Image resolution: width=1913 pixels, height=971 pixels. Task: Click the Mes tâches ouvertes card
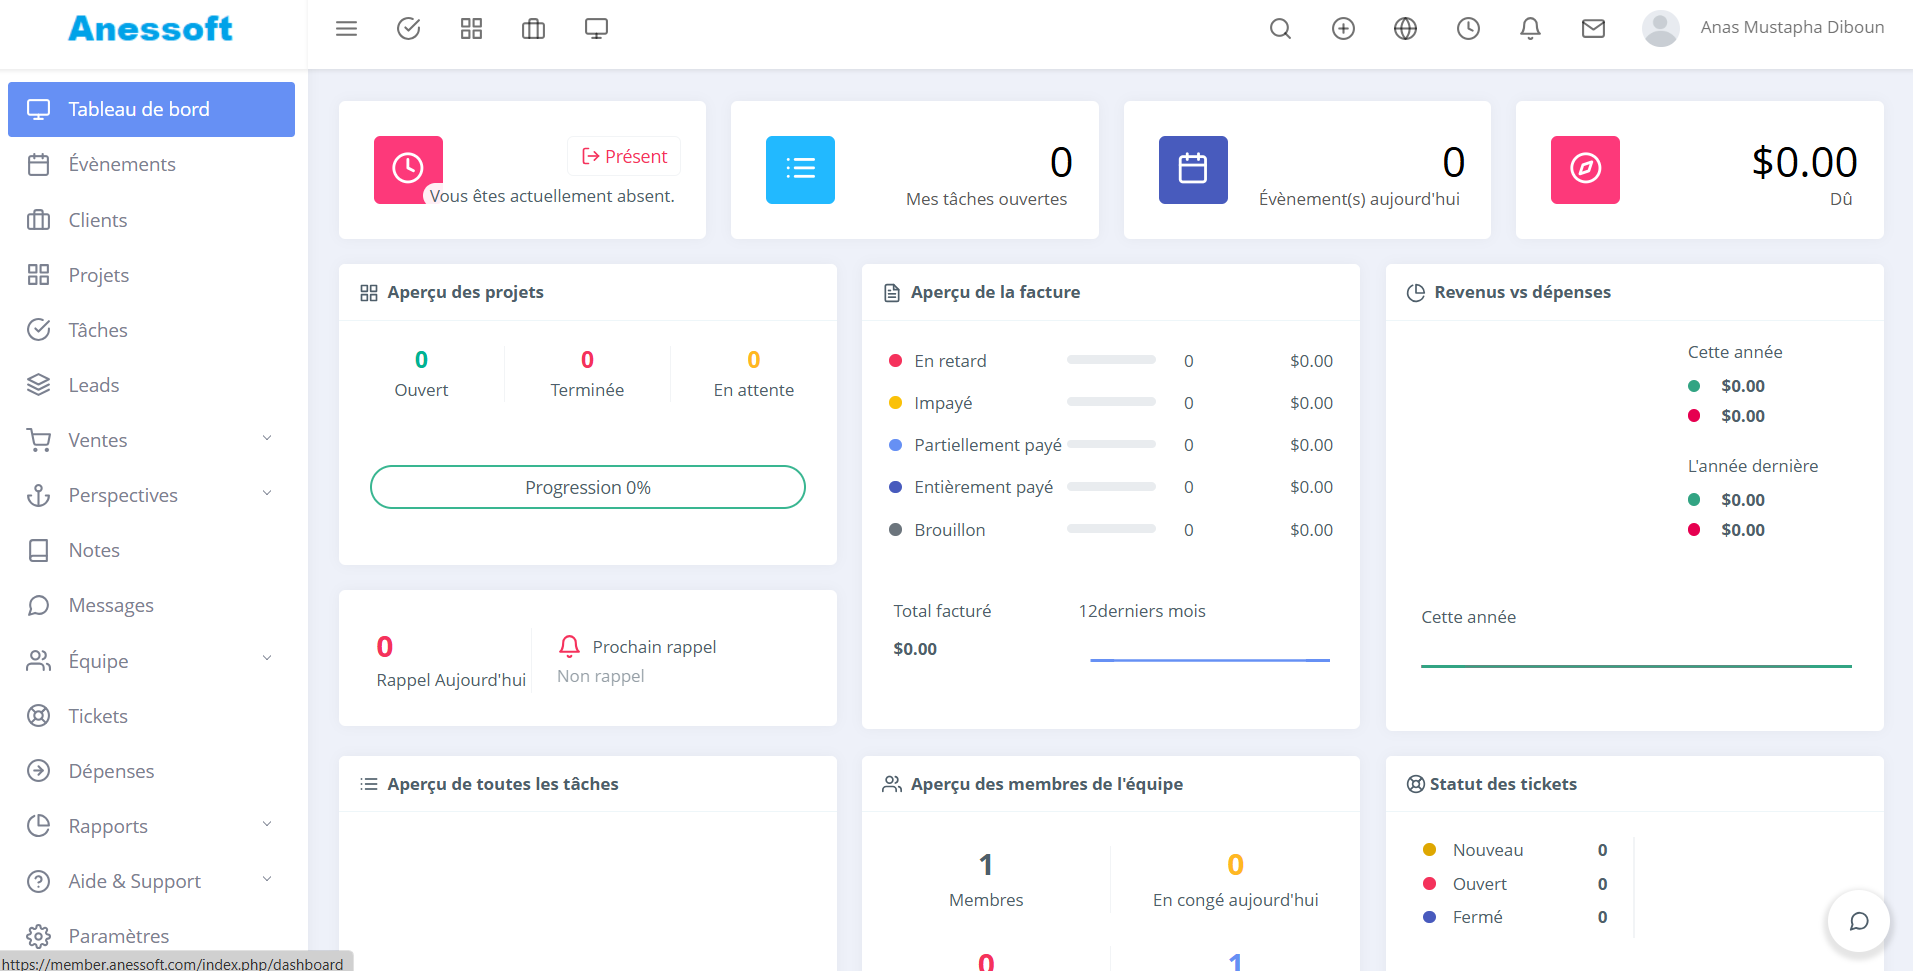point(914,170)
